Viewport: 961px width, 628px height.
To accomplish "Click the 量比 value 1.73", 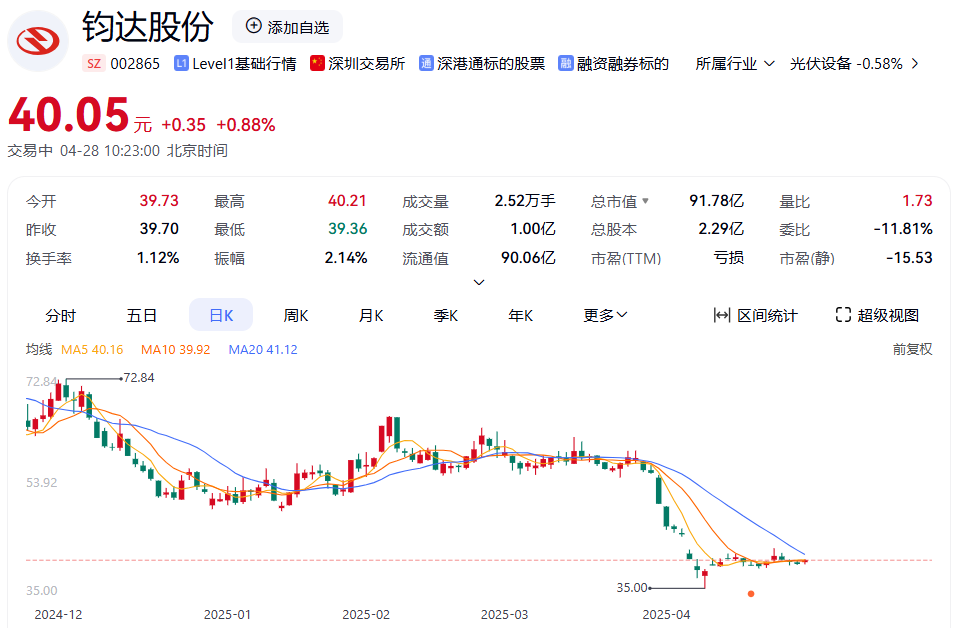I will coord(917,200).
